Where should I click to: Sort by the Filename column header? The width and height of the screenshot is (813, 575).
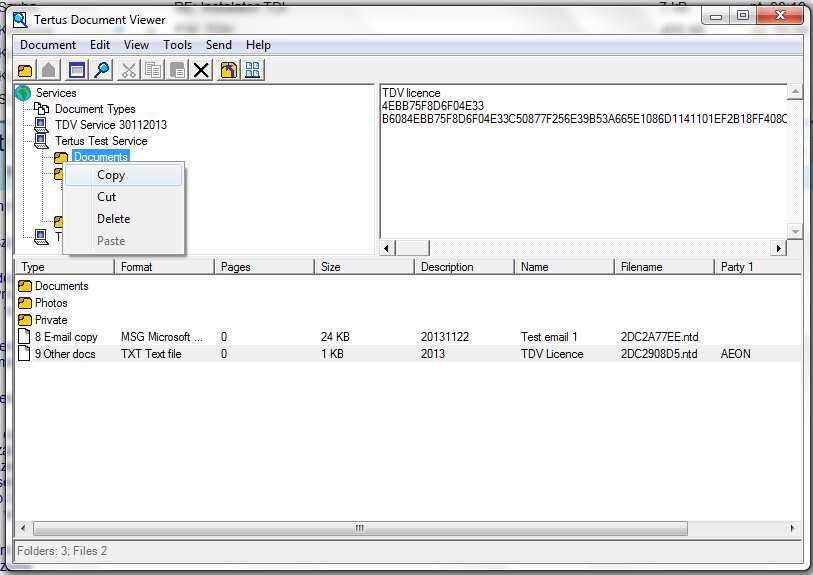tap(664, 267)
